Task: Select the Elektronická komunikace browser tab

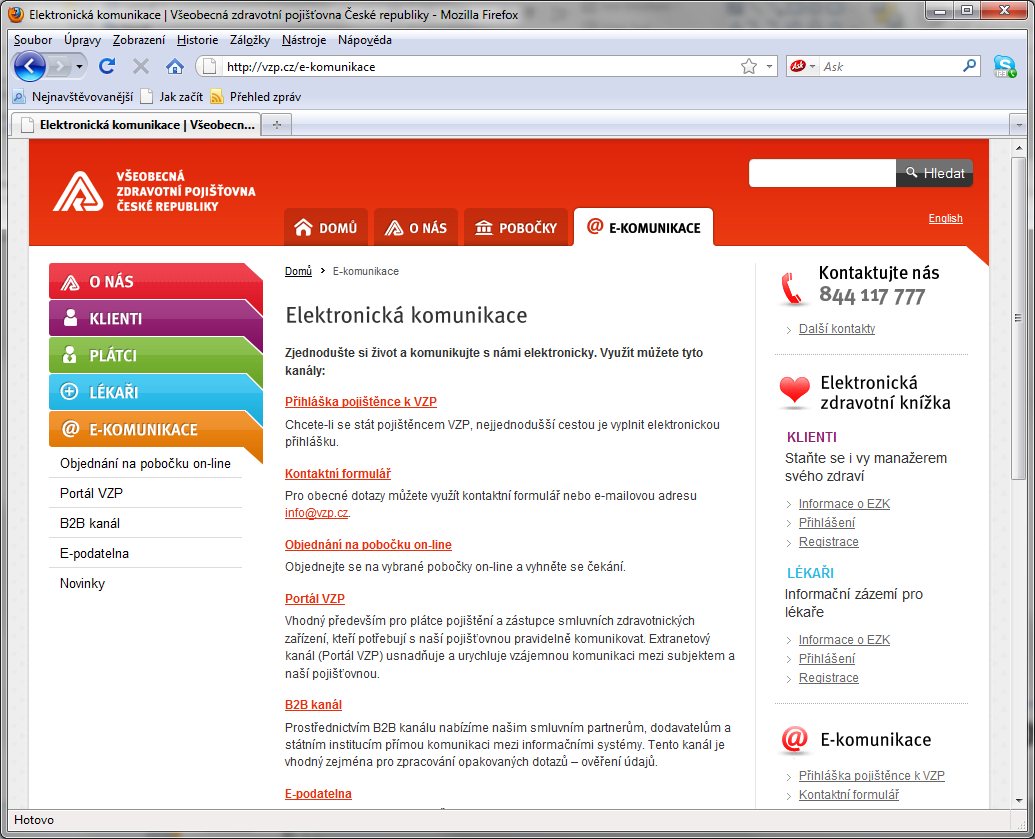Action: pos(137,125)
